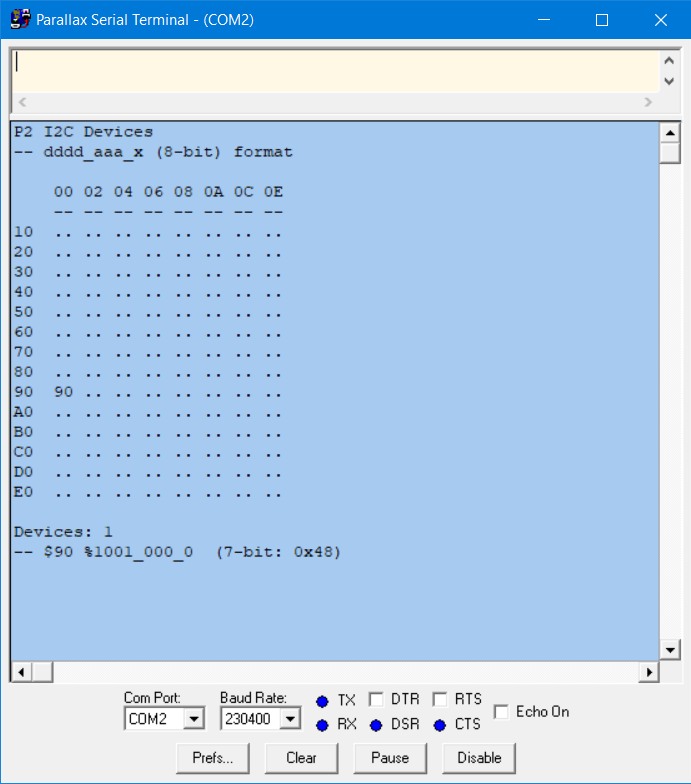
Task: Click the '0A' column header
Action: tap(214, 192)
